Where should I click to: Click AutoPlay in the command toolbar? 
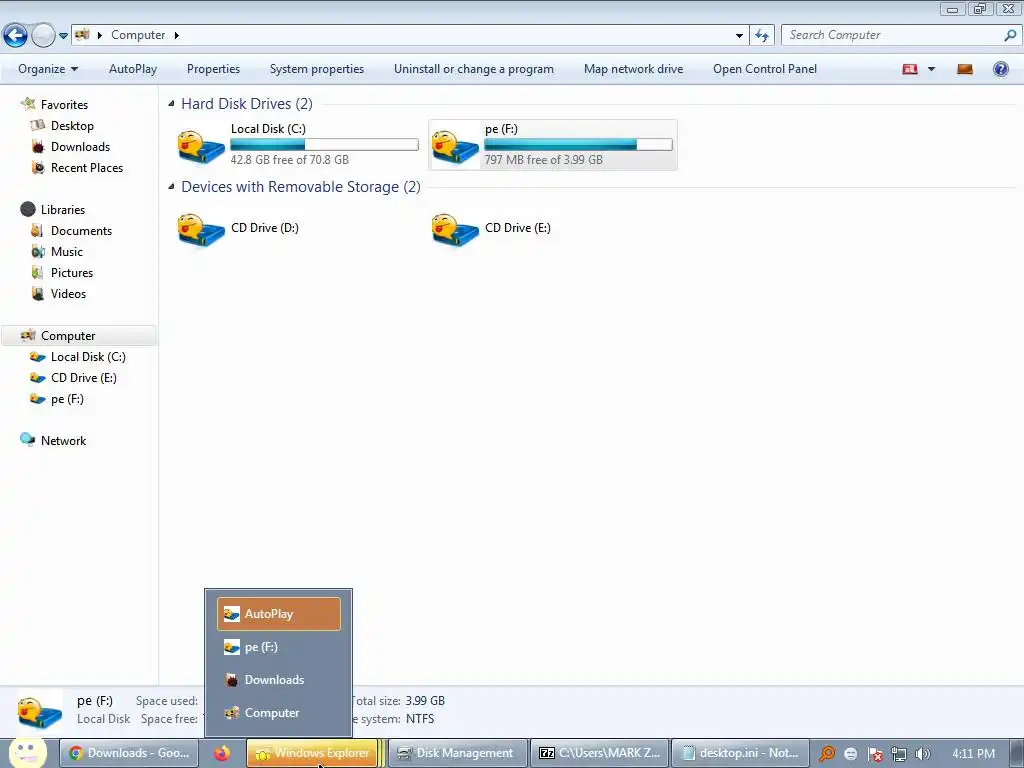coord(133,69)
